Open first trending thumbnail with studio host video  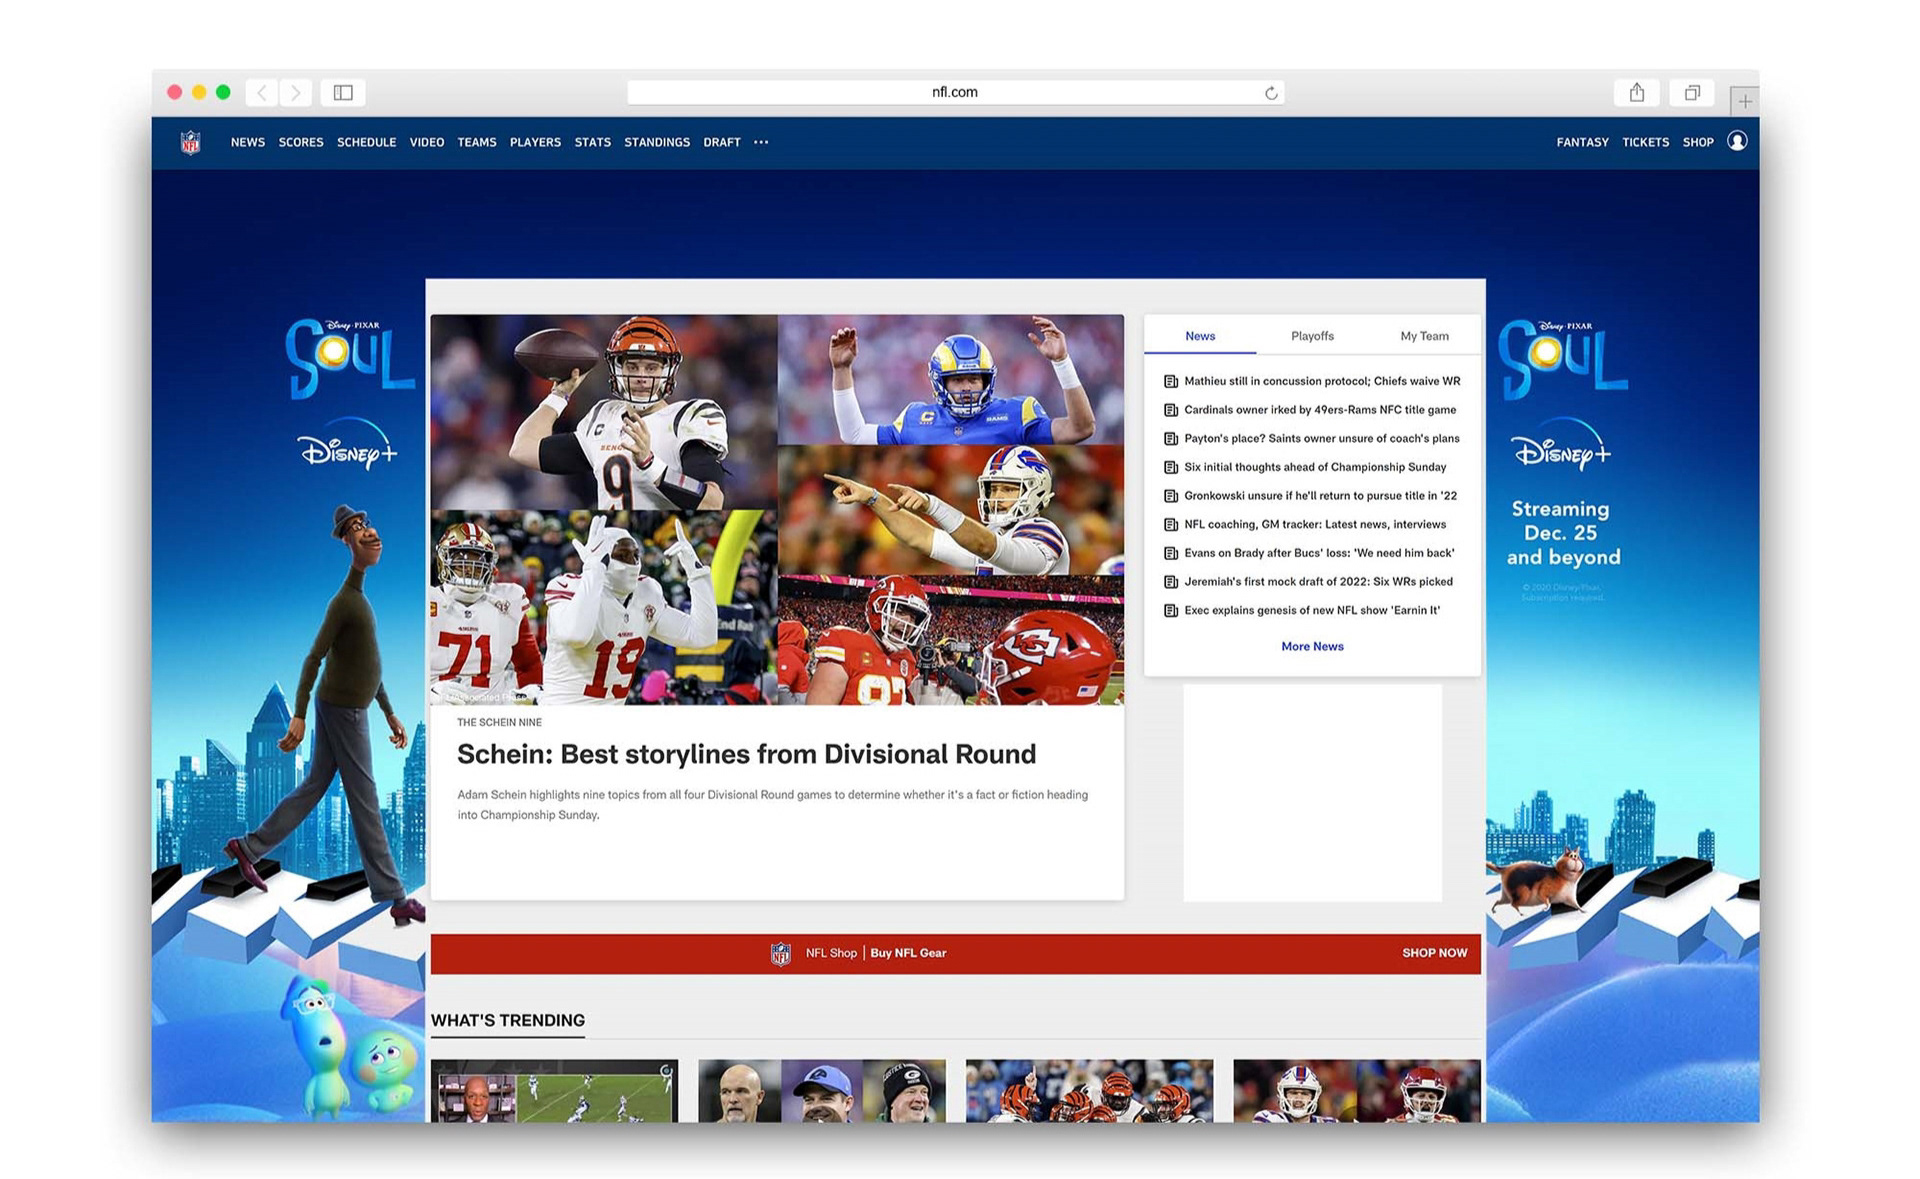coord(554,1091)
